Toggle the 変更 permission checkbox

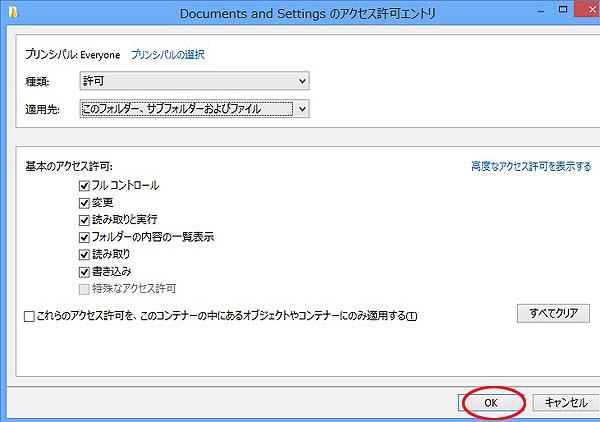(x=84, y=202)
